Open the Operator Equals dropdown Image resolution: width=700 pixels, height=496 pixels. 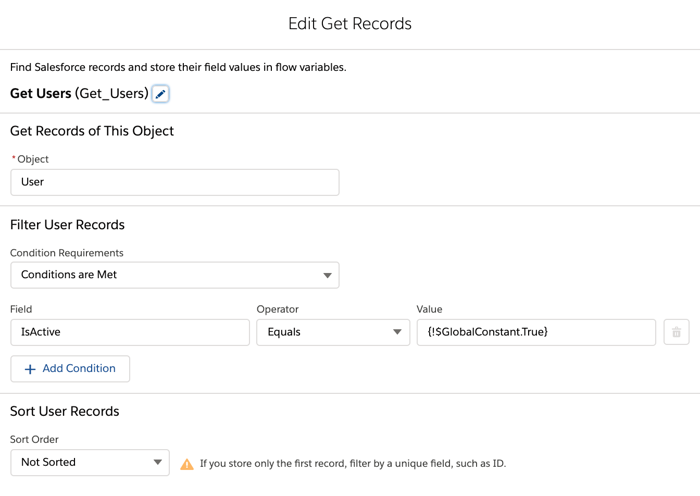tap(333, 332)
